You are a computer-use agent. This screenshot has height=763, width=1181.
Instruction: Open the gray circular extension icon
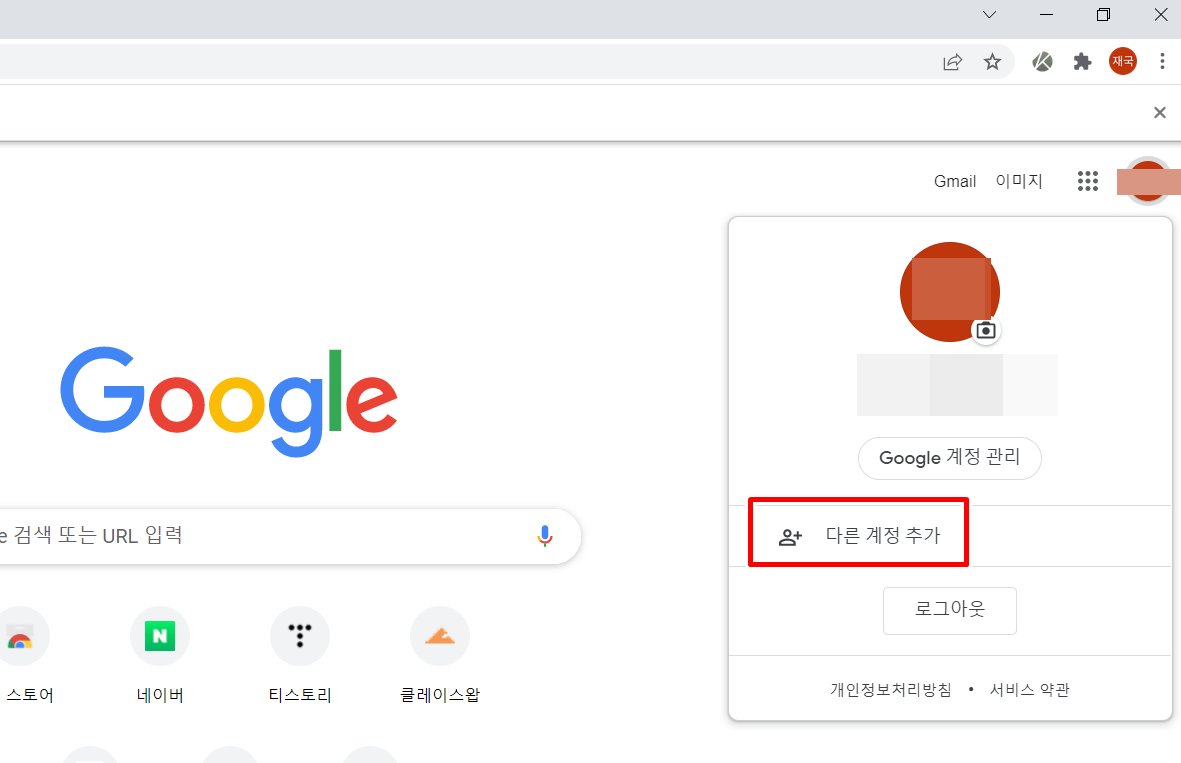coord(1042,62)
